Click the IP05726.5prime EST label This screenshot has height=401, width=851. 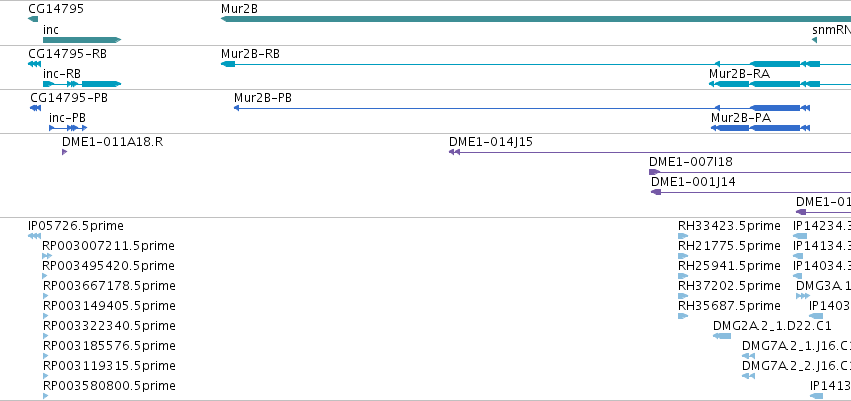pos(76,226)
